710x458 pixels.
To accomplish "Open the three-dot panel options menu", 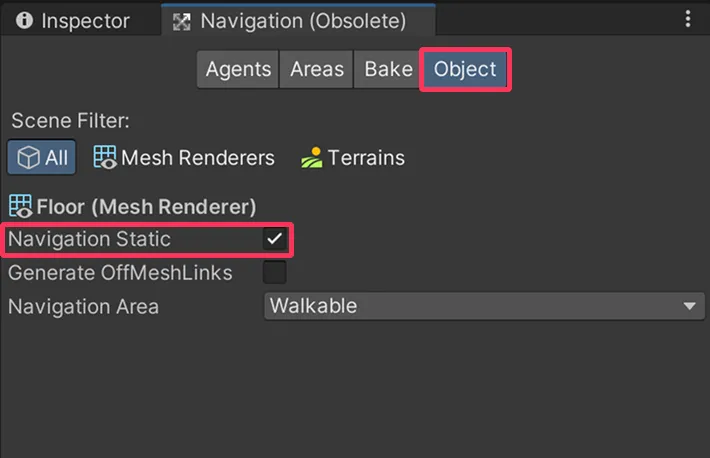I will [x=688, y=19].
